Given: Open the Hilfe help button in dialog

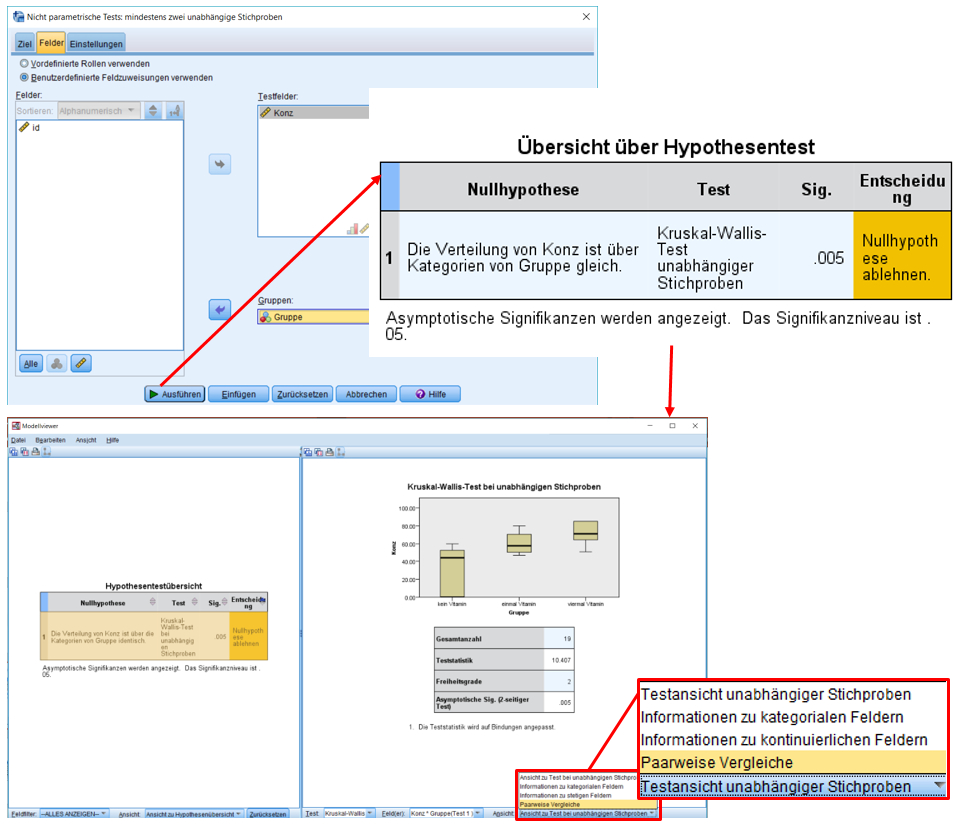Looking at the screenshot, I should pyautogui.click(x=430, y=394).
